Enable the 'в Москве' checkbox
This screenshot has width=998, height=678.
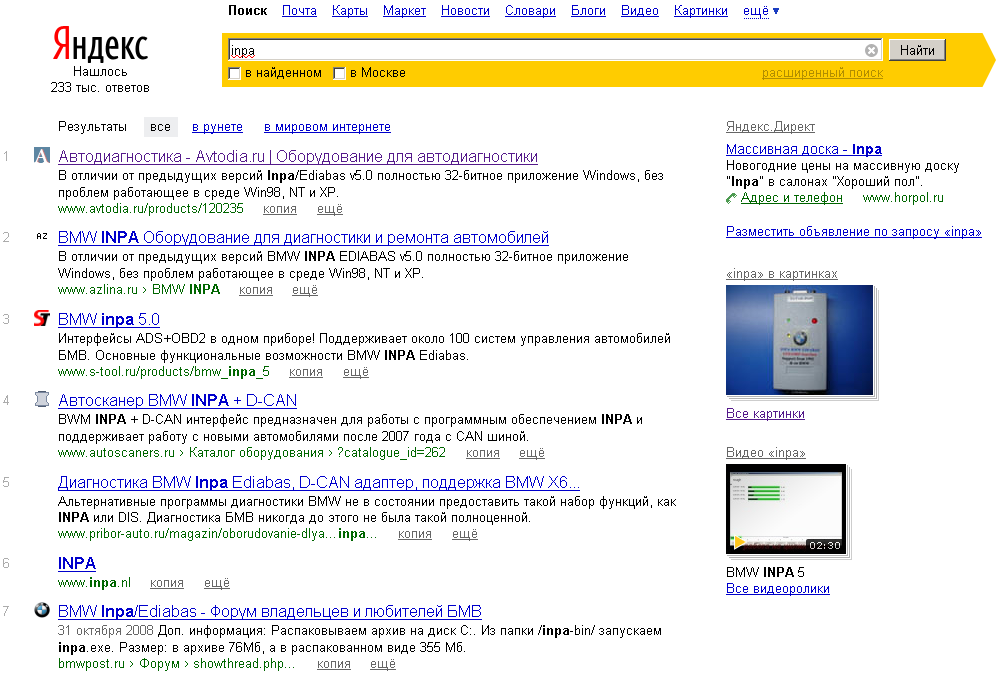coord(339,73)
